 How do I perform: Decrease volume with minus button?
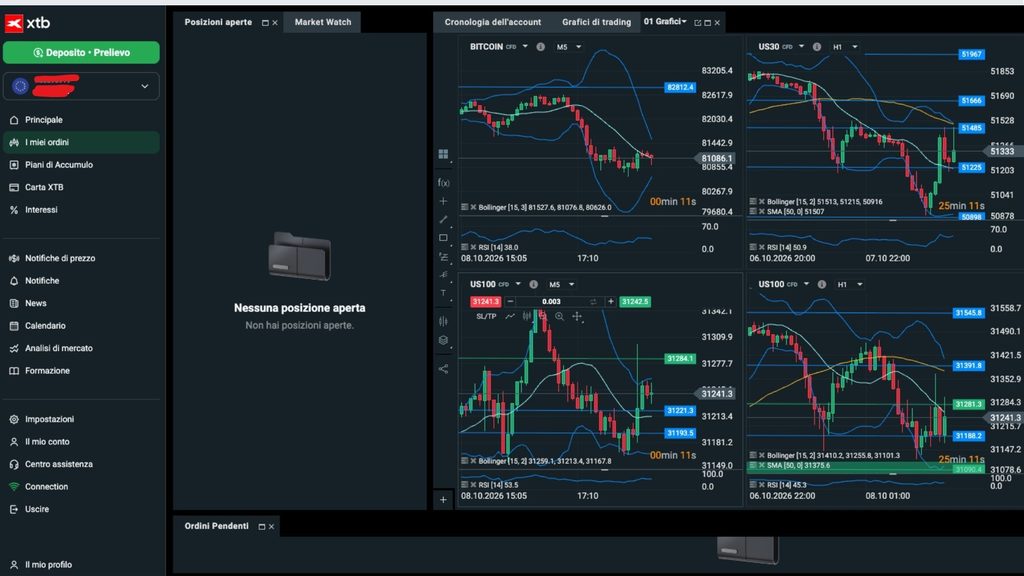pos(511,302)
